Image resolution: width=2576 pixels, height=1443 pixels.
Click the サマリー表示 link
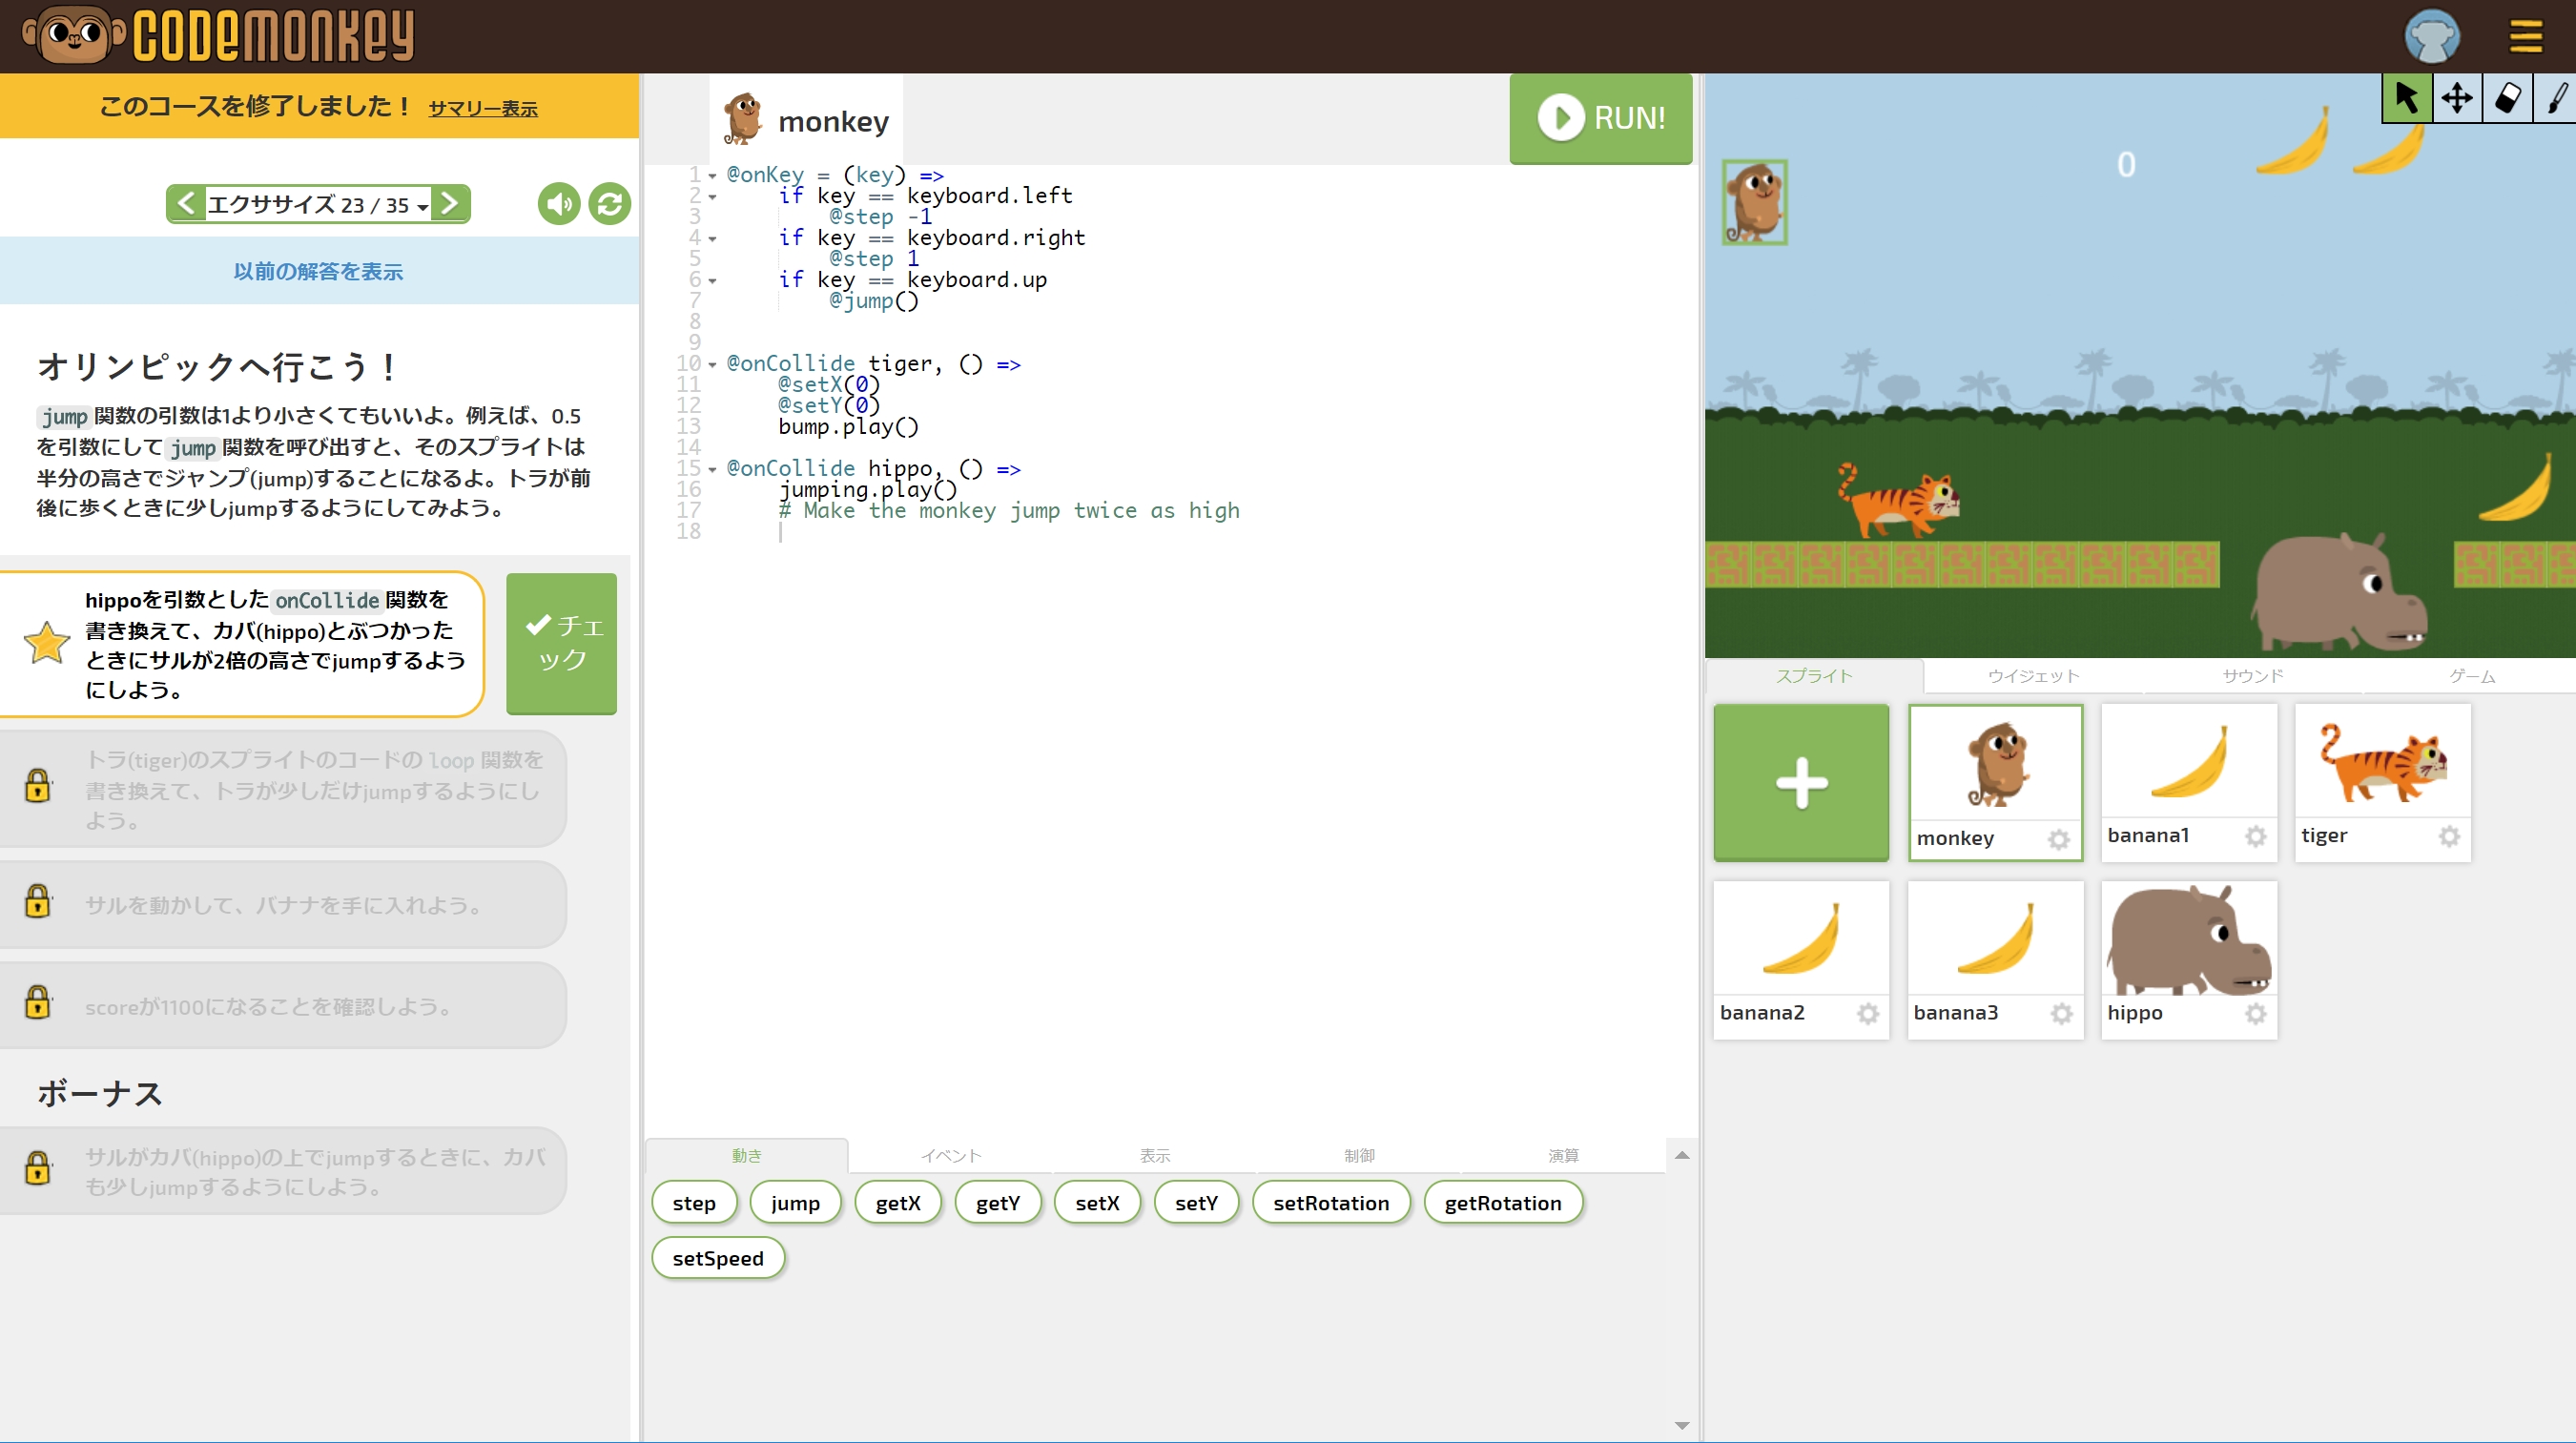click(483, 108)
